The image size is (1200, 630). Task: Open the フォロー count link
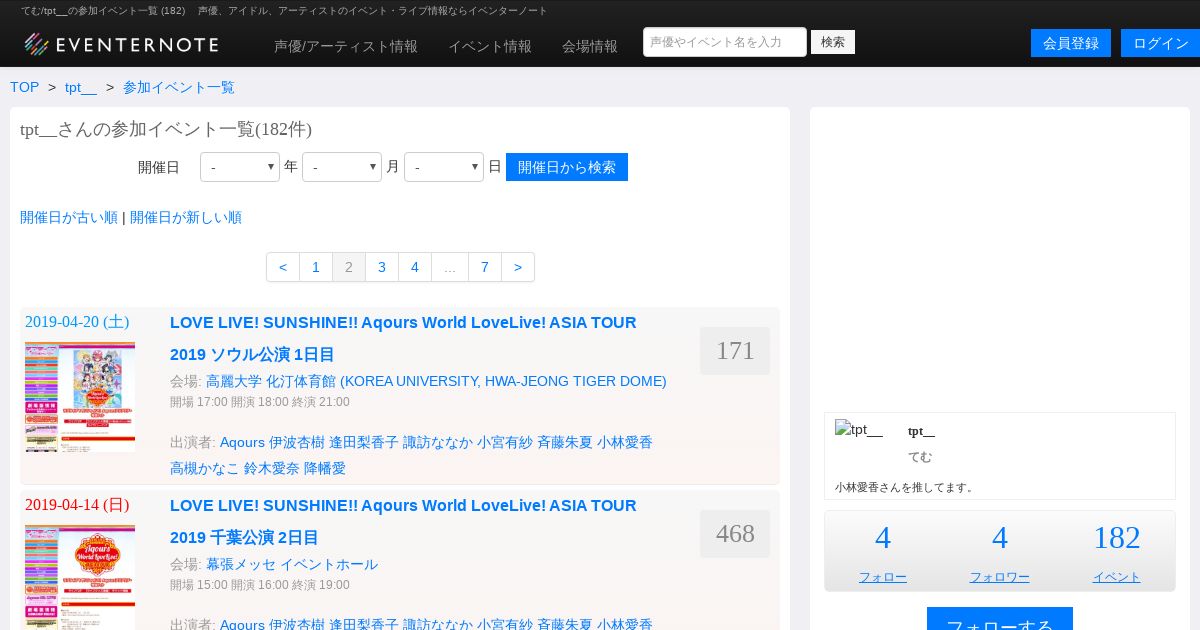tap(883, 577)
